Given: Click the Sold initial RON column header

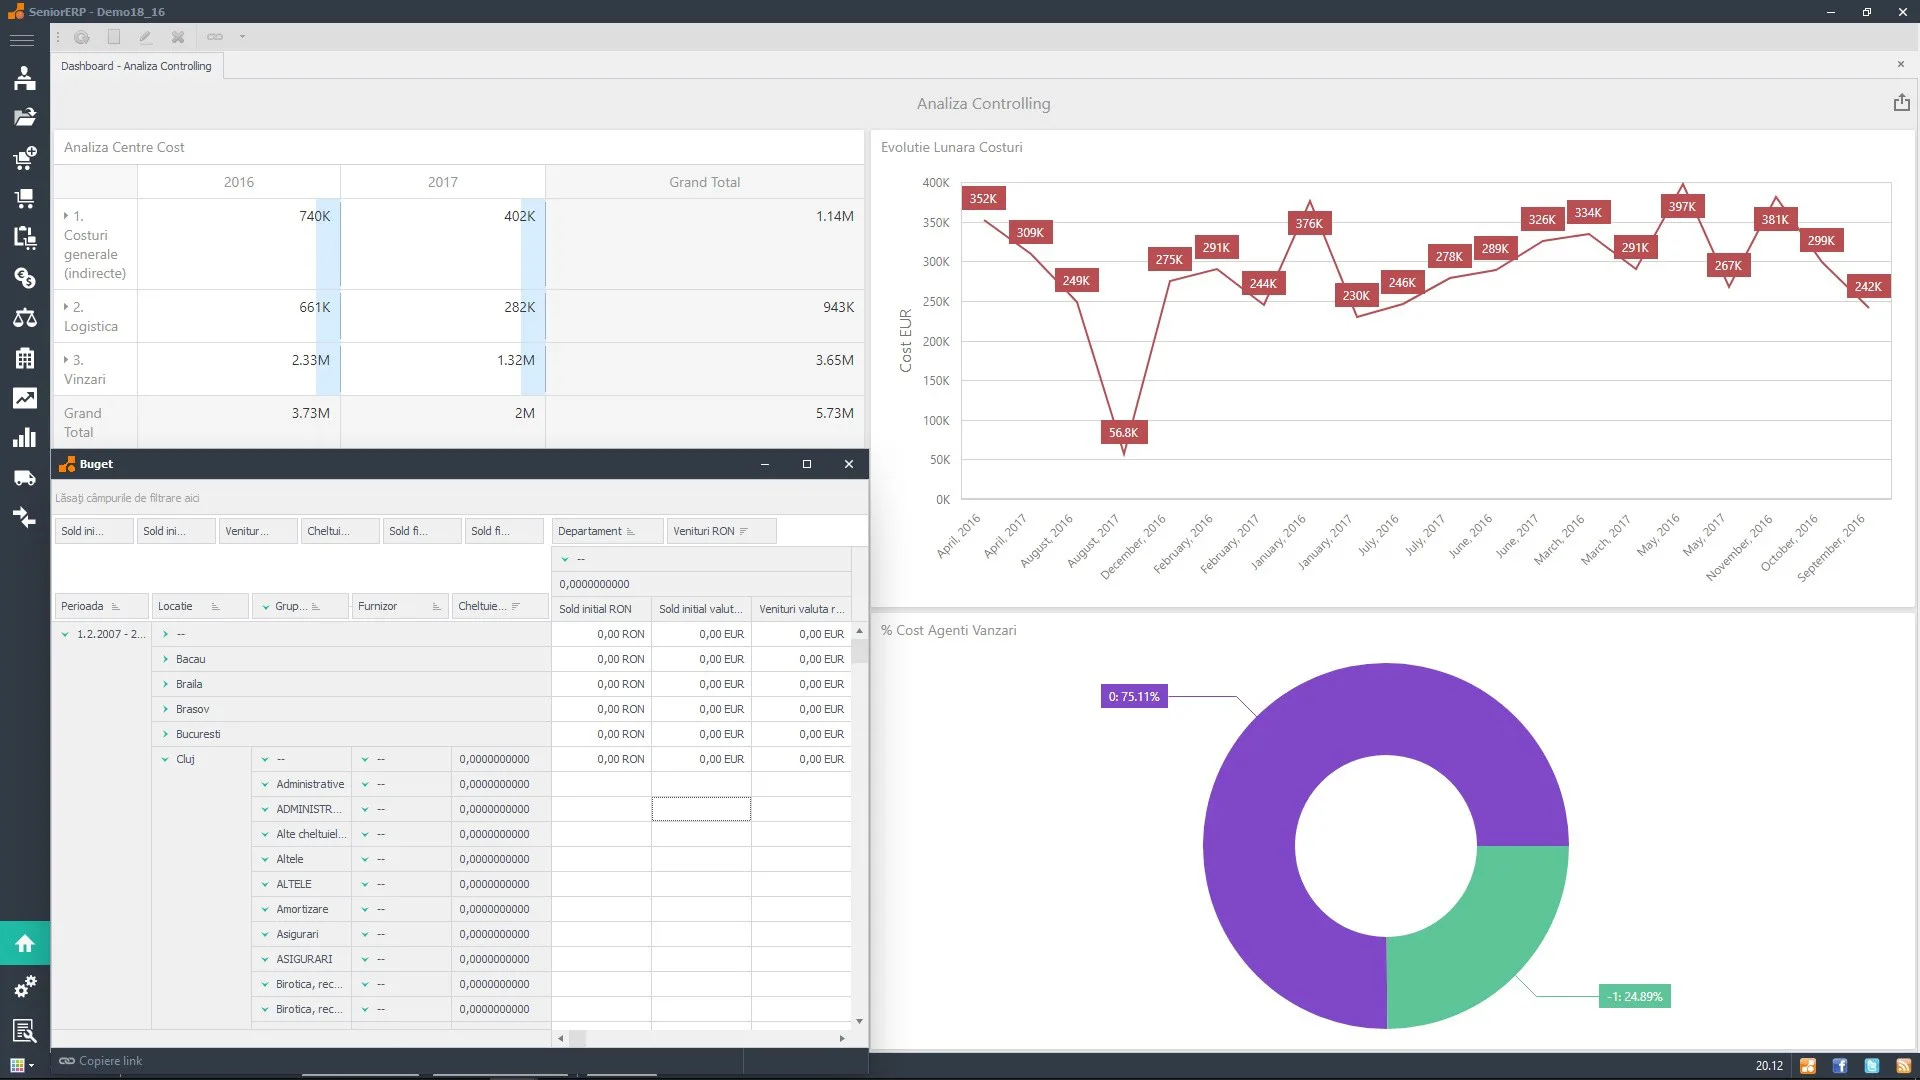Looking at the screenshot, I should point(601,609).
